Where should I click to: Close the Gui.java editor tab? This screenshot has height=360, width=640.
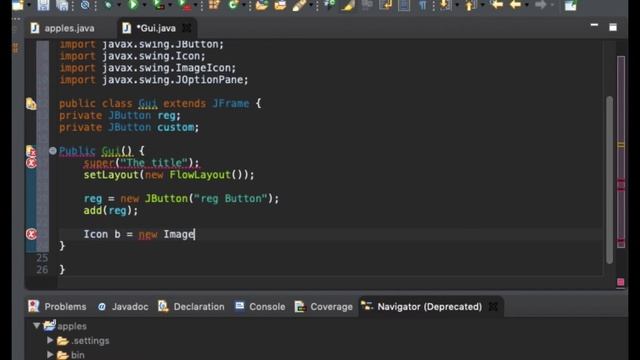[x=187, y=28]
